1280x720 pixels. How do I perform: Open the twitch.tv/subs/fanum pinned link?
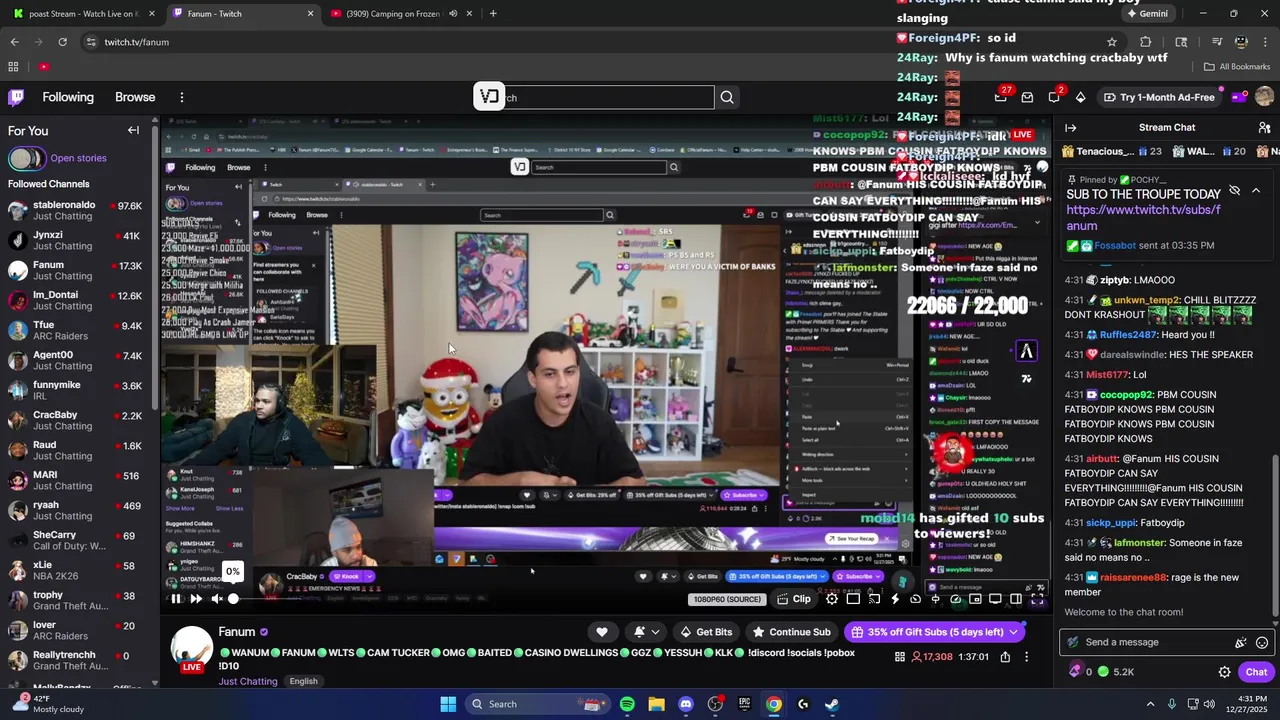coord(1143,218)
